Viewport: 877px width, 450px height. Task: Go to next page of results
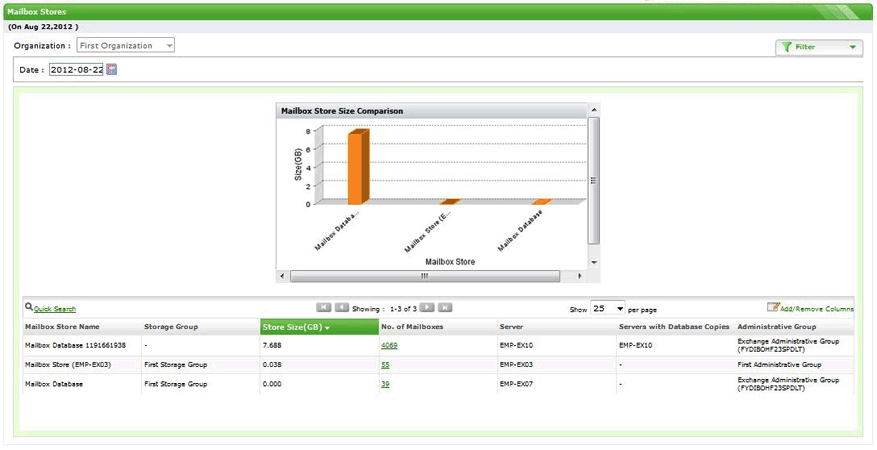pos(427,307)
